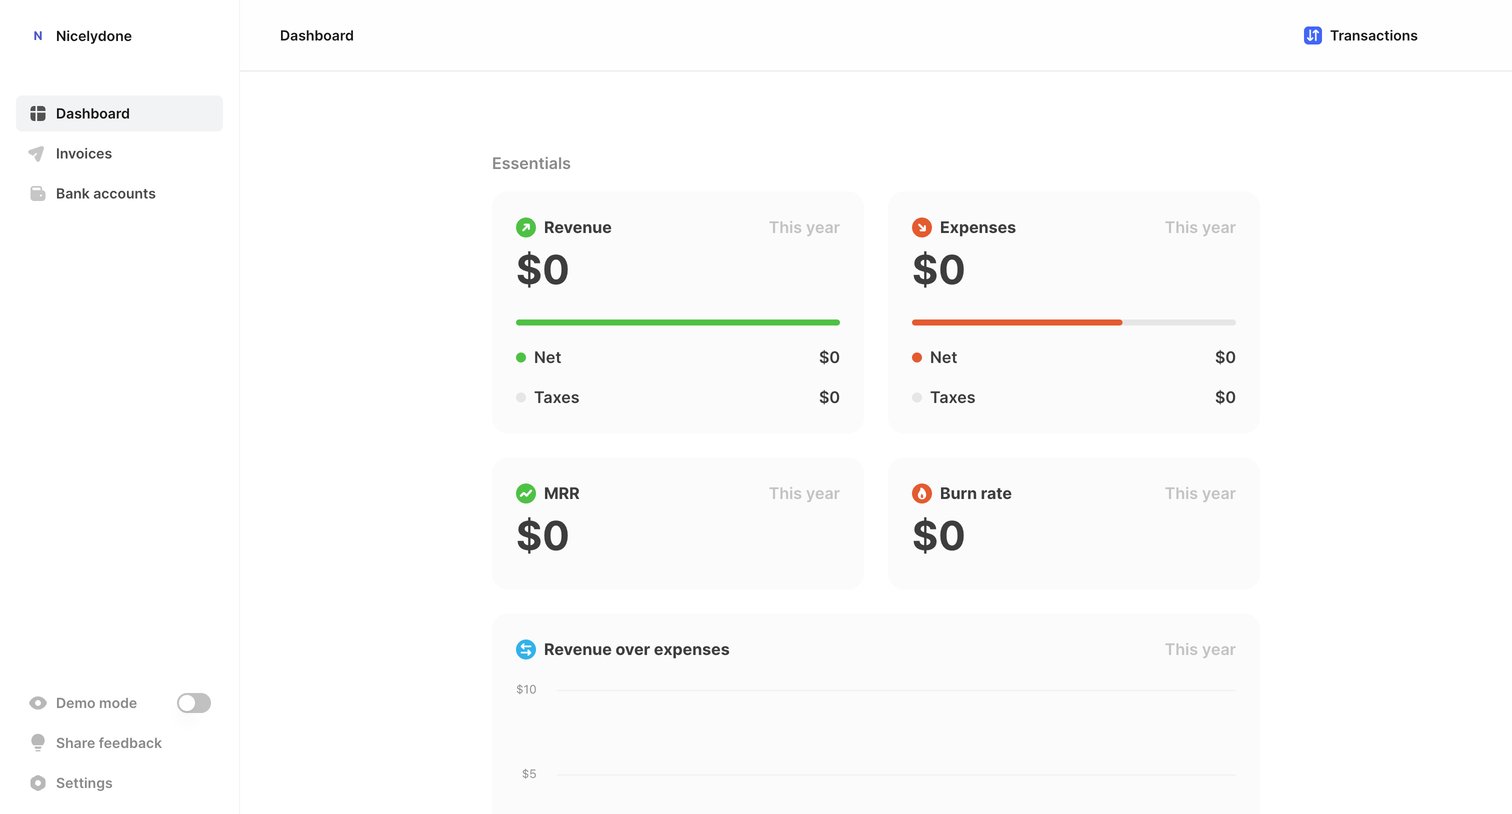Click the Nicelydone logo icon

pos(38,36)
